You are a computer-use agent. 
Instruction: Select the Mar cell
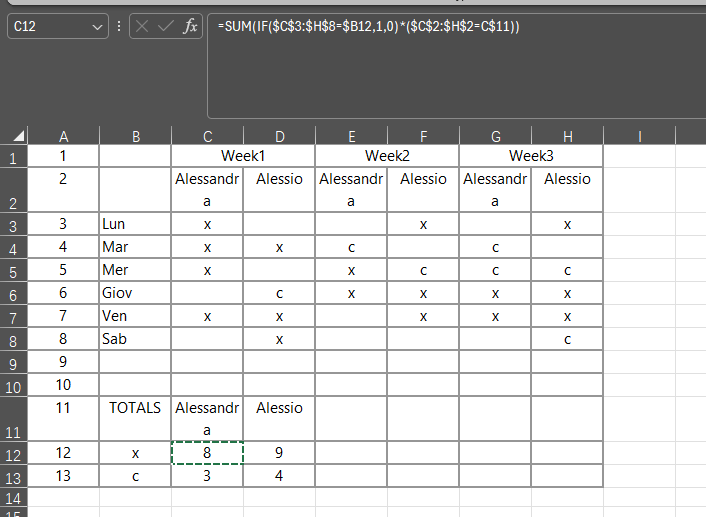[135, 247]
